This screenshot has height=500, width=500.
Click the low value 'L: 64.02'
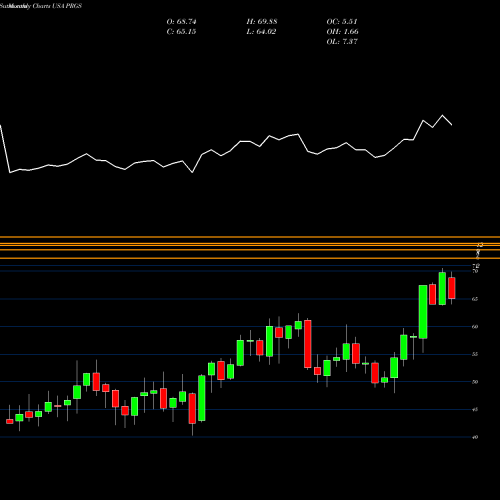click(x=261, y=32)
